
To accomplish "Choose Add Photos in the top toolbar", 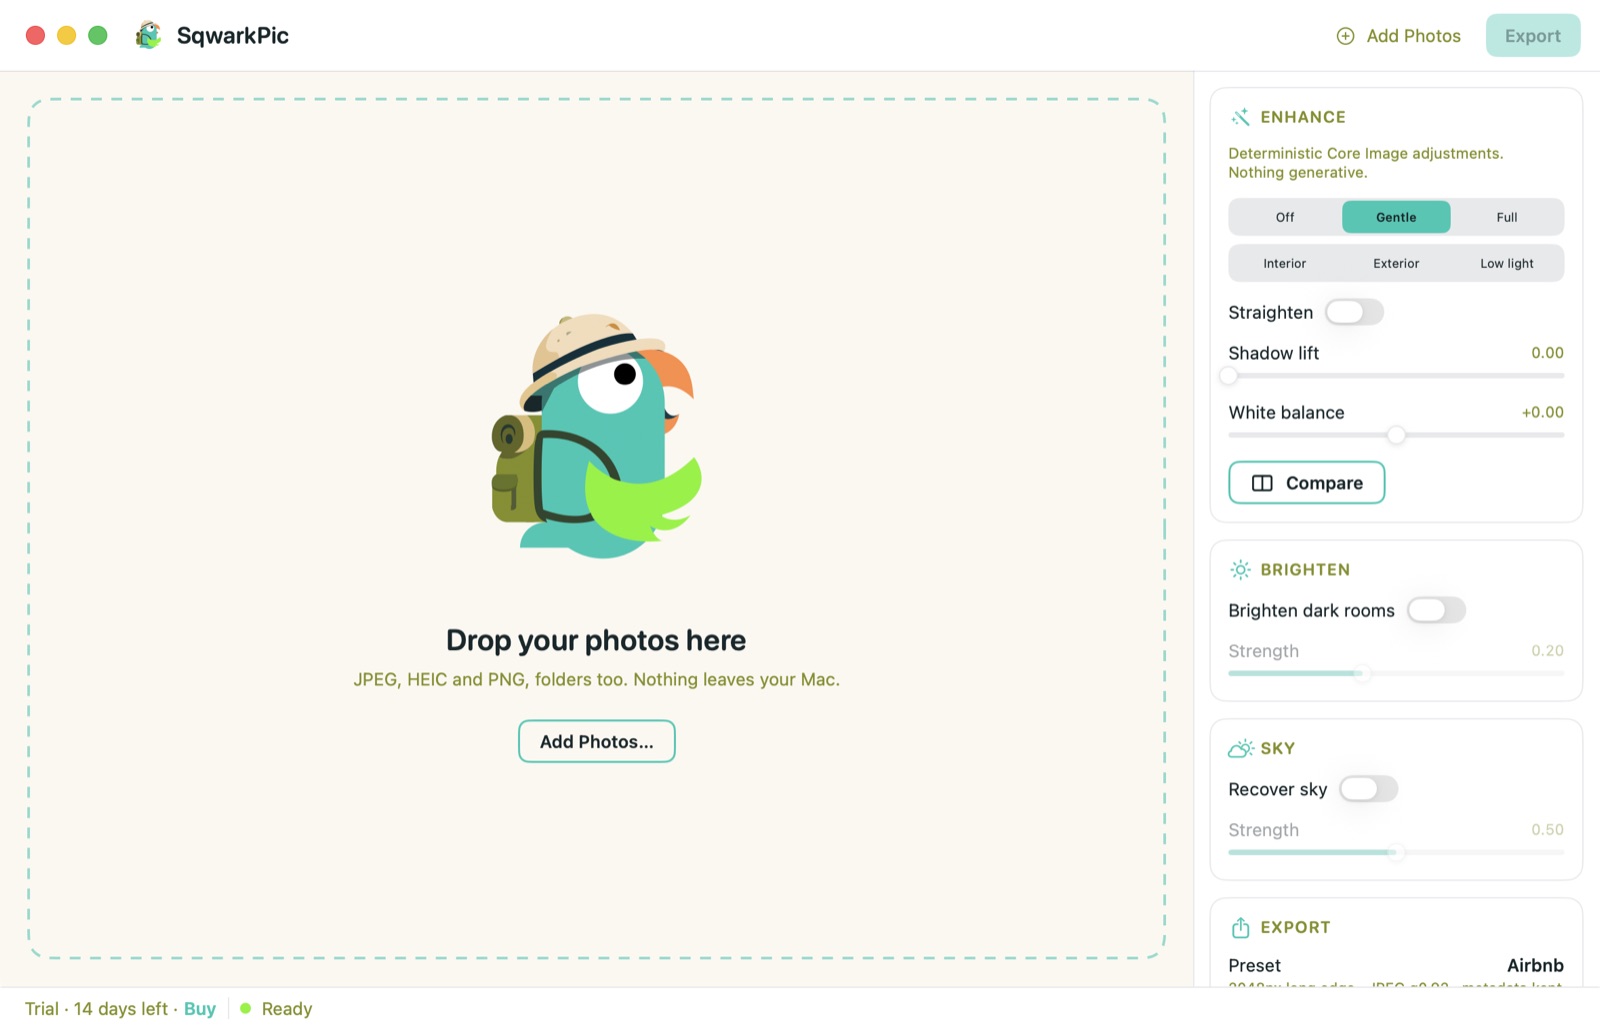I will click(x=1399, y=36).
